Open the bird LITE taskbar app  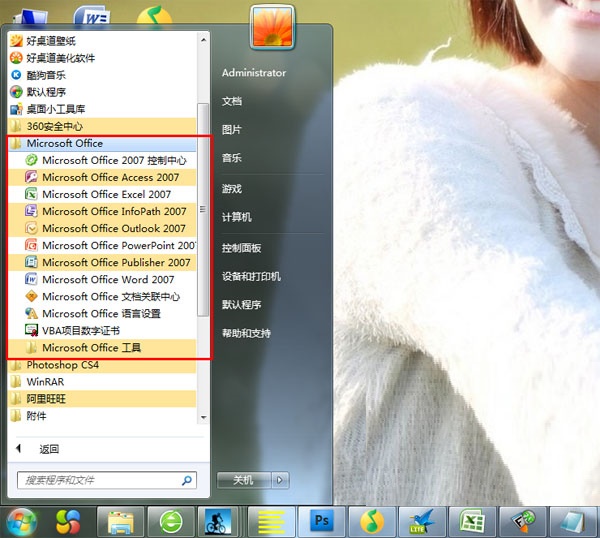point(422,522)
